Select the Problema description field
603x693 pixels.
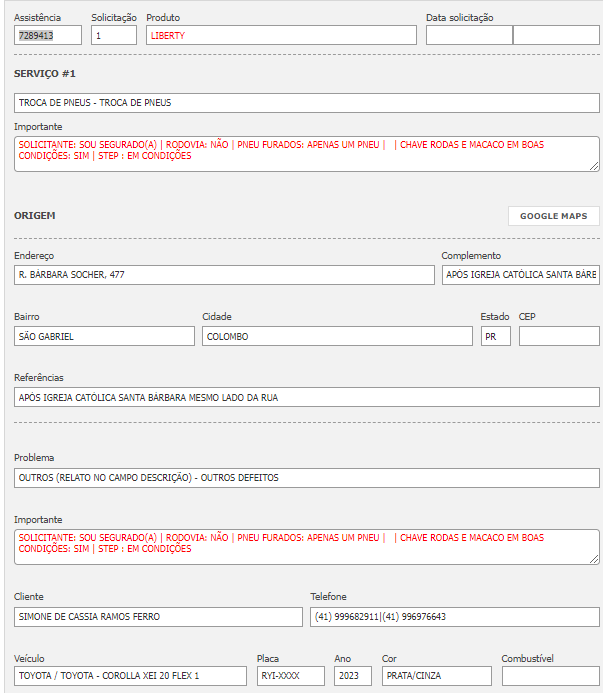pyautogui.click(x=307, y=478)
